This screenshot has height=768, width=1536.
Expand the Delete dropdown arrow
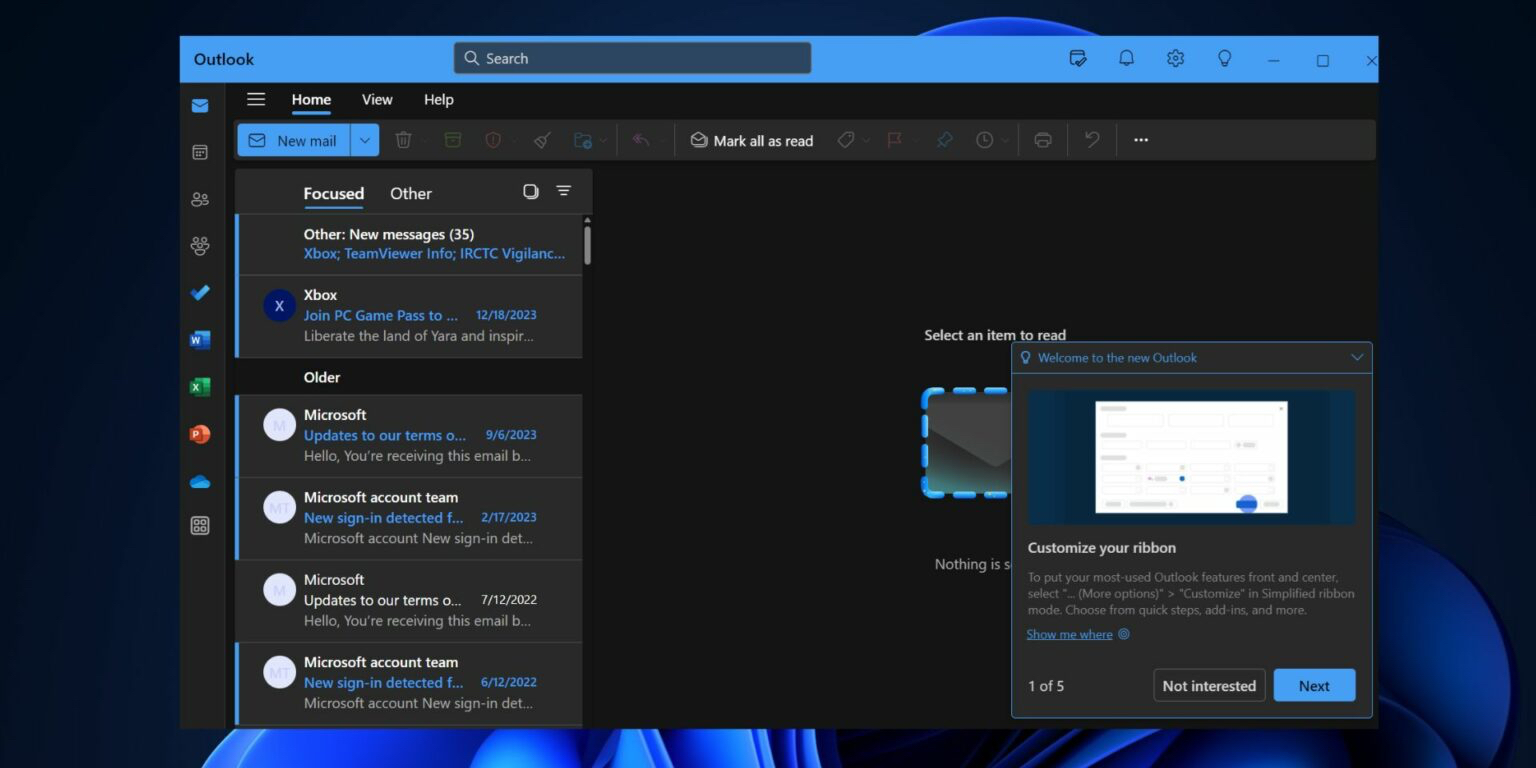[x=424, y=141]
